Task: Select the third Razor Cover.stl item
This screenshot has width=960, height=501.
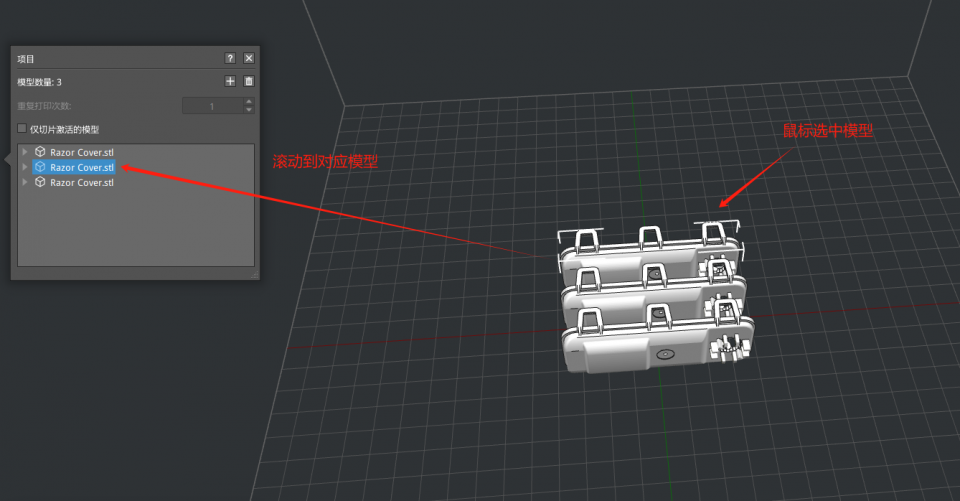Action: 82,183
